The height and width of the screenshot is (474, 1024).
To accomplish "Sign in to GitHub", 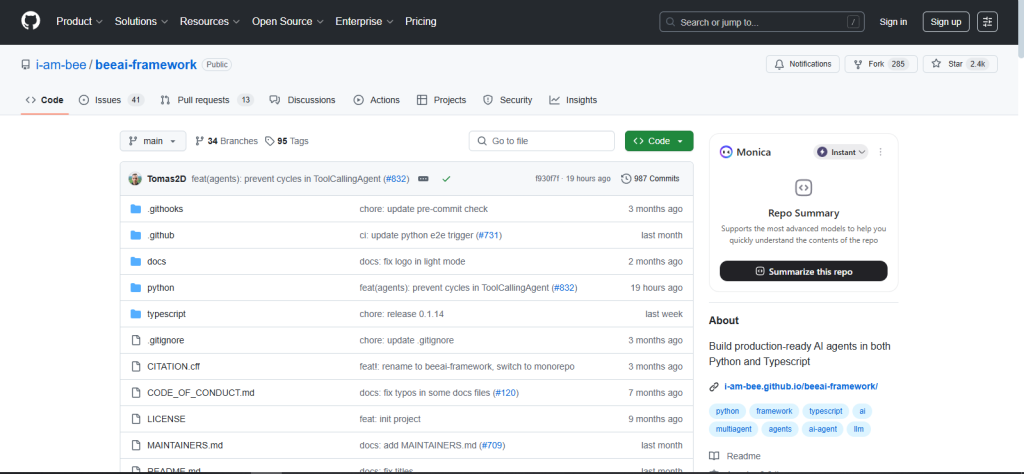I will click(893, 22).
